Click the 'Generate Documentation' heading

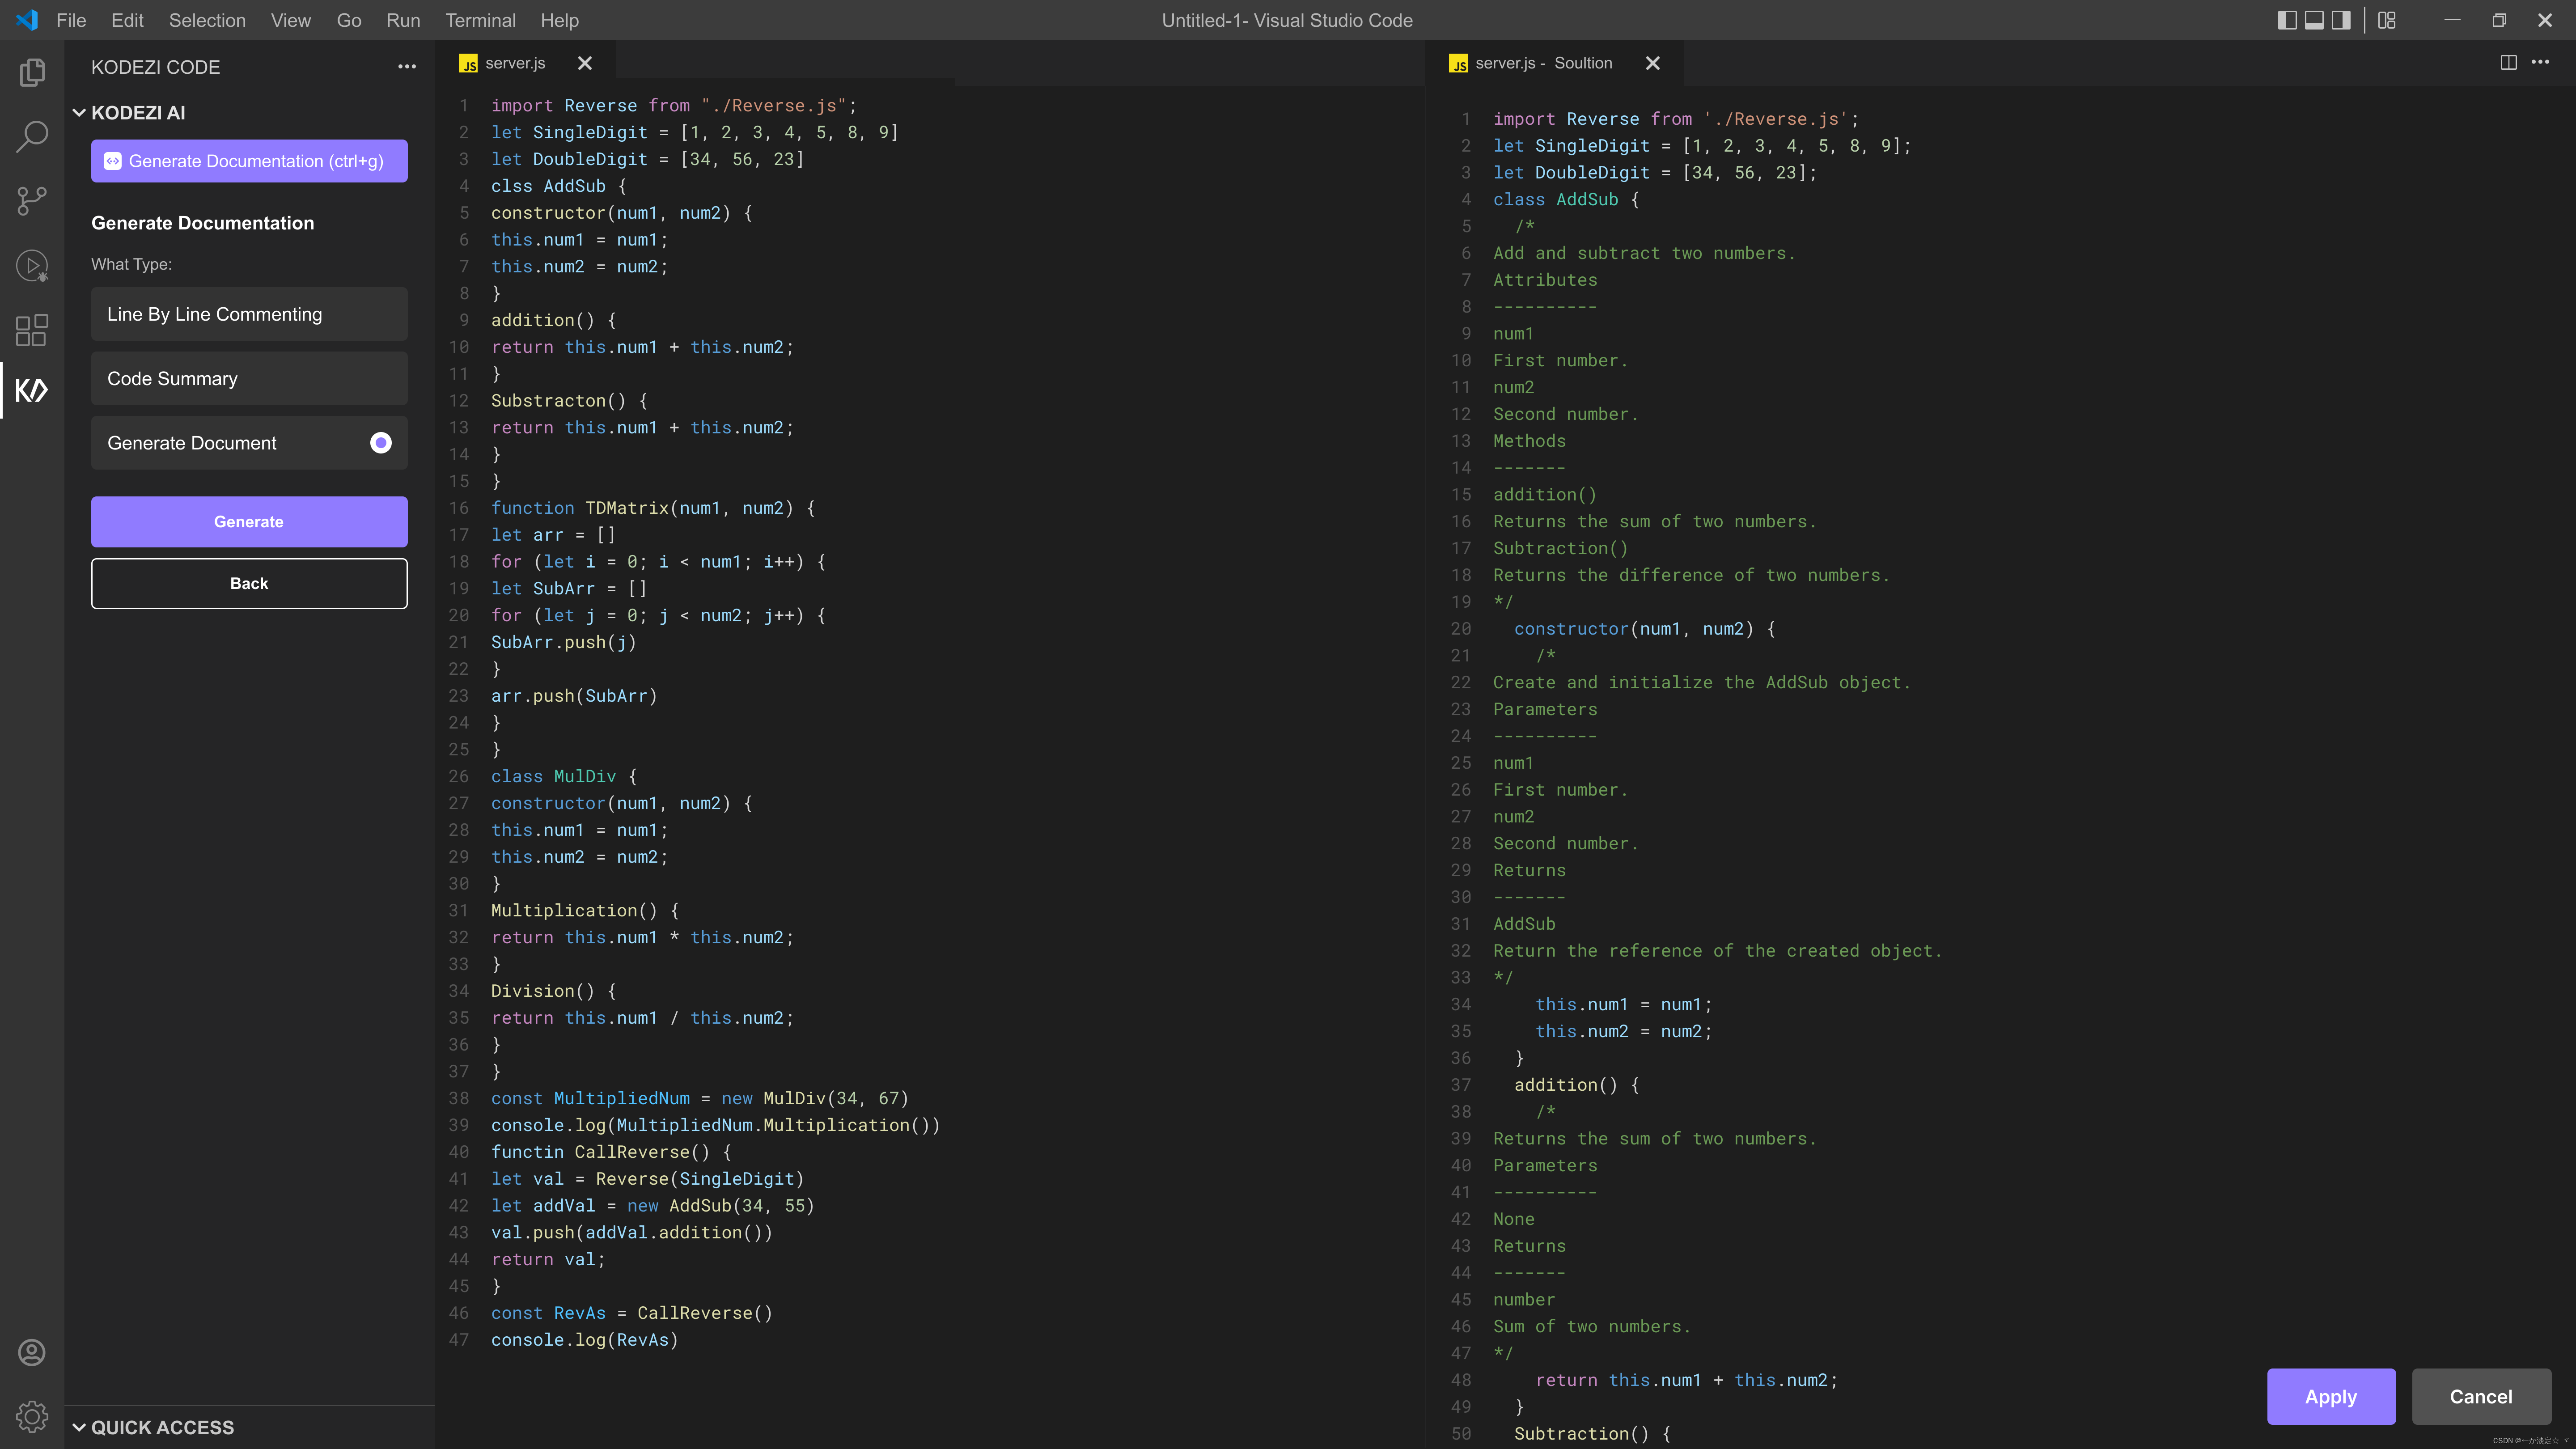202,223
